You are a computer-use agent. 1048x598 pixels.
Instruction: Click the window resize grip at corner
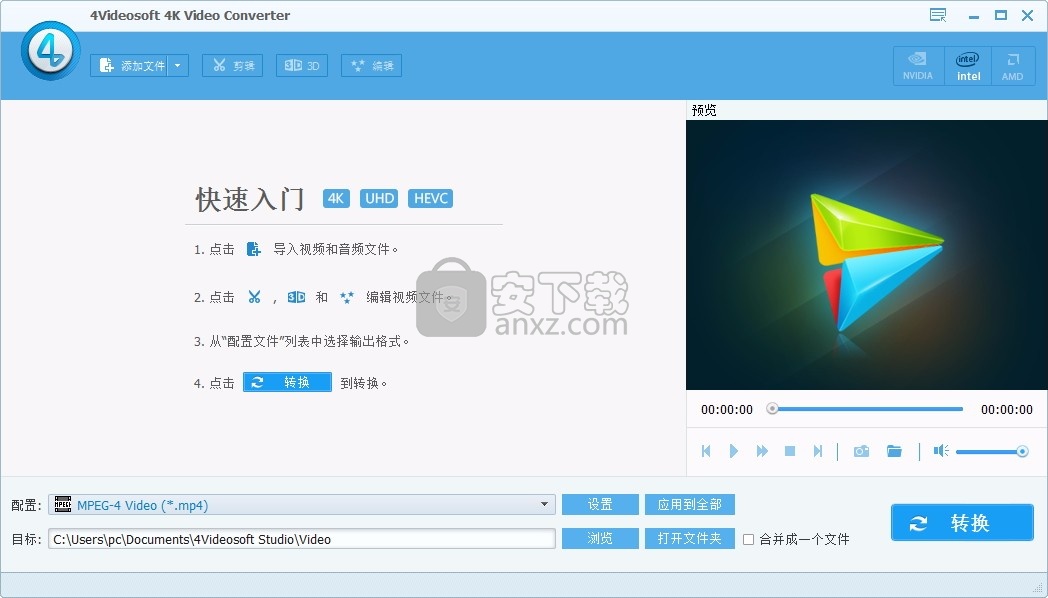[1038, 588]
